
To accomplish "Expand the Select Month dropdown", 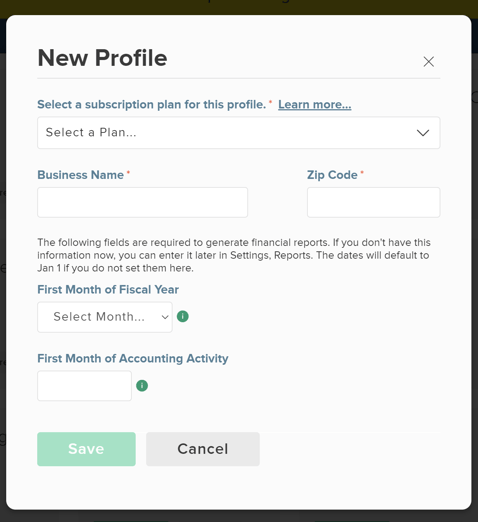I will pyautogui.click(x=105, y=317).
